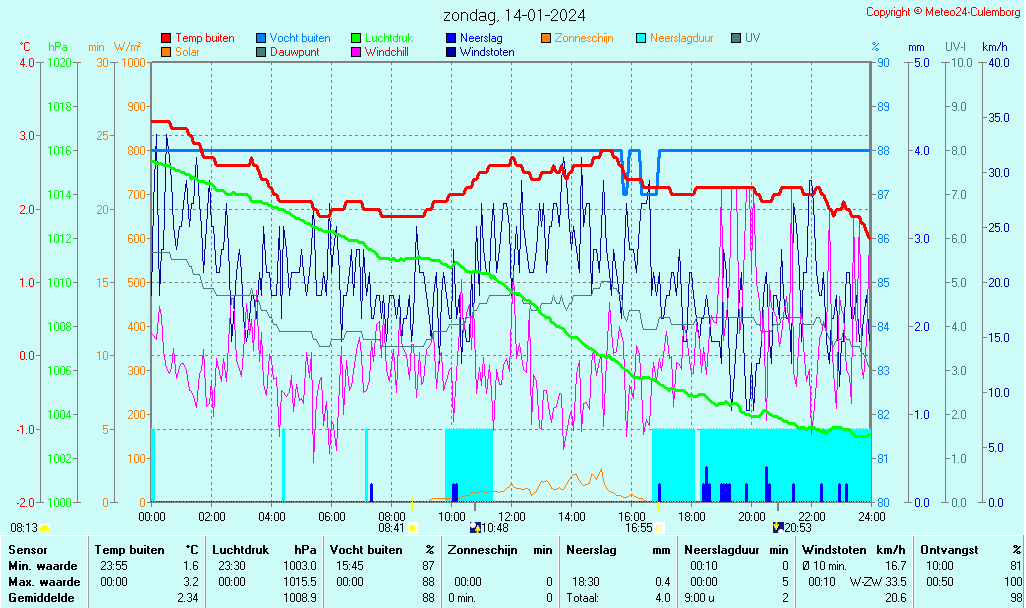The height and width of the screenshot is (608, 1026).
Task: Click the moonset icon beside 20:53
Action: click(x=778, y=527)
